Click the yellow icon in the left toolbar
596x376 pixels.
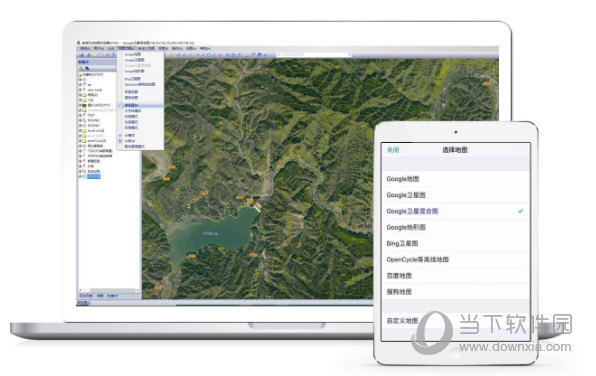click(x=95, y=55)
